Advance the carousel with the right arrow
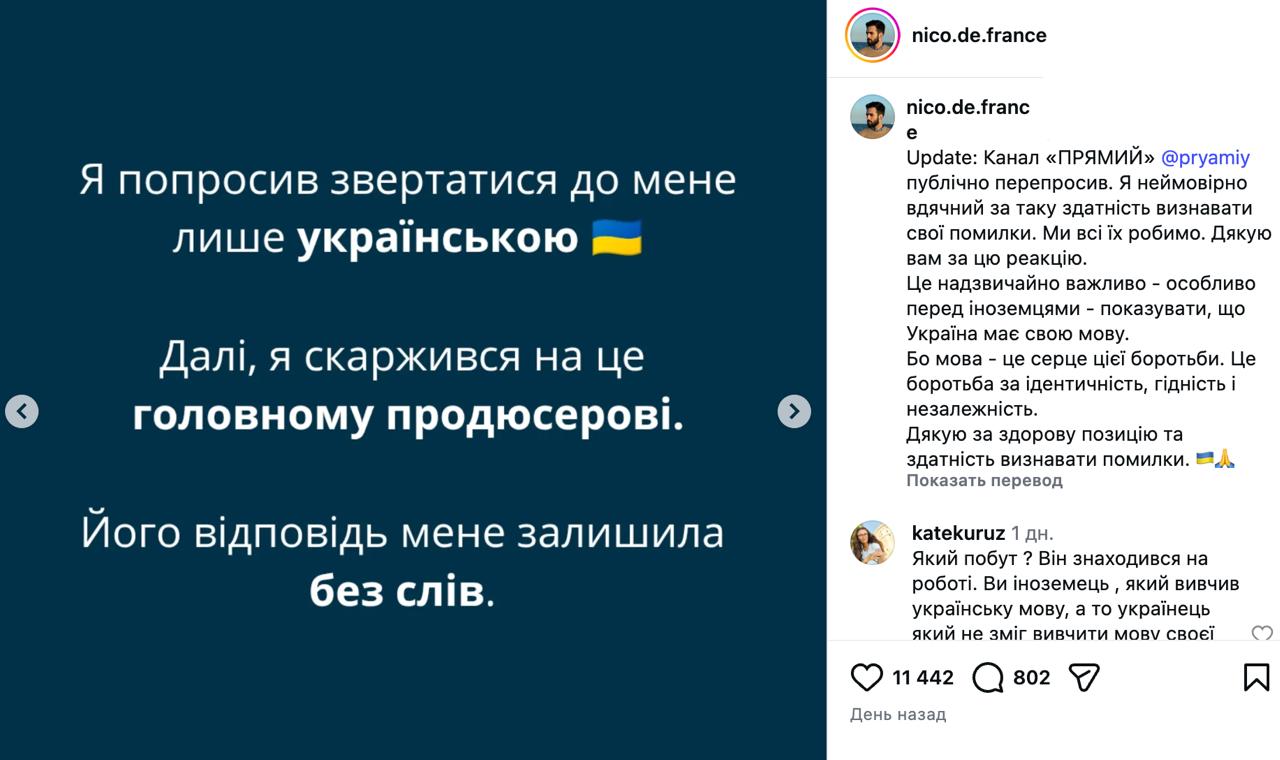The height and width of the screenshot is (760, 1280). click(x=795, y=409)
